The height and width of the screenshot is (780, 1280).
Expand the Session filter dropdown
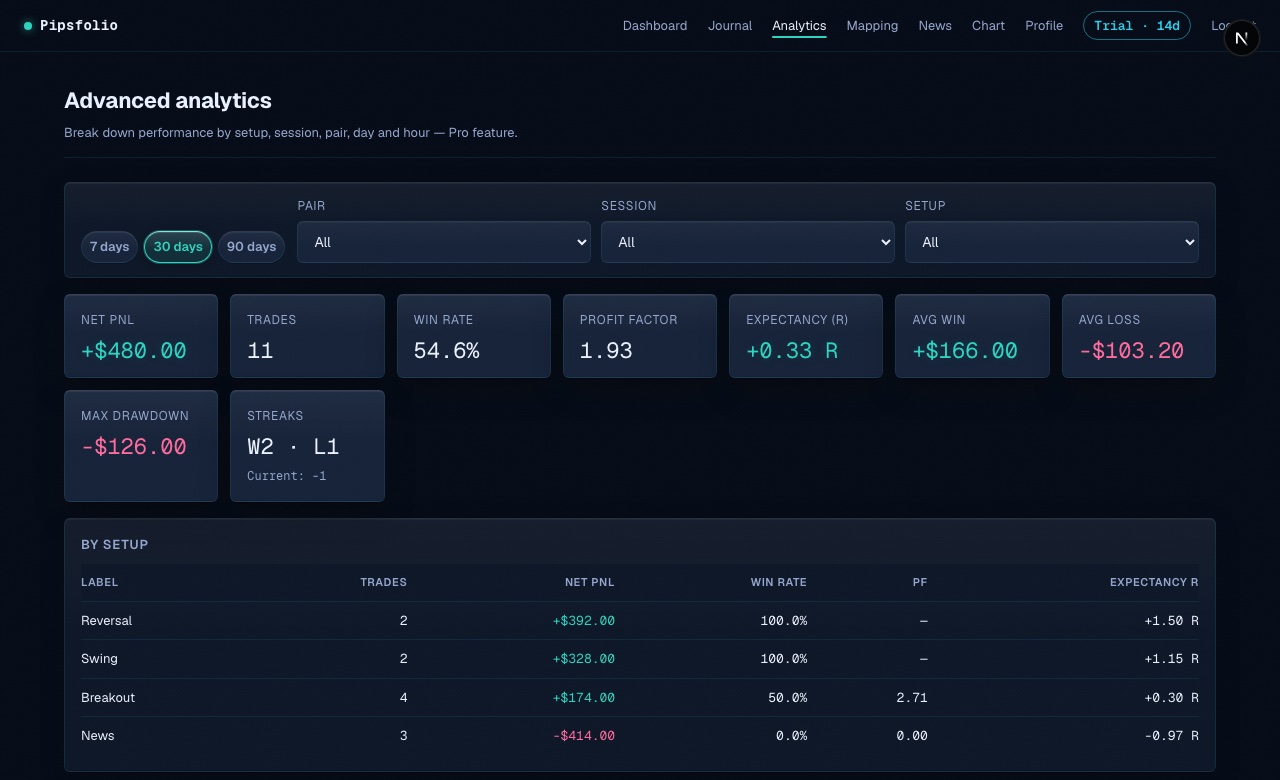point(748,242)
